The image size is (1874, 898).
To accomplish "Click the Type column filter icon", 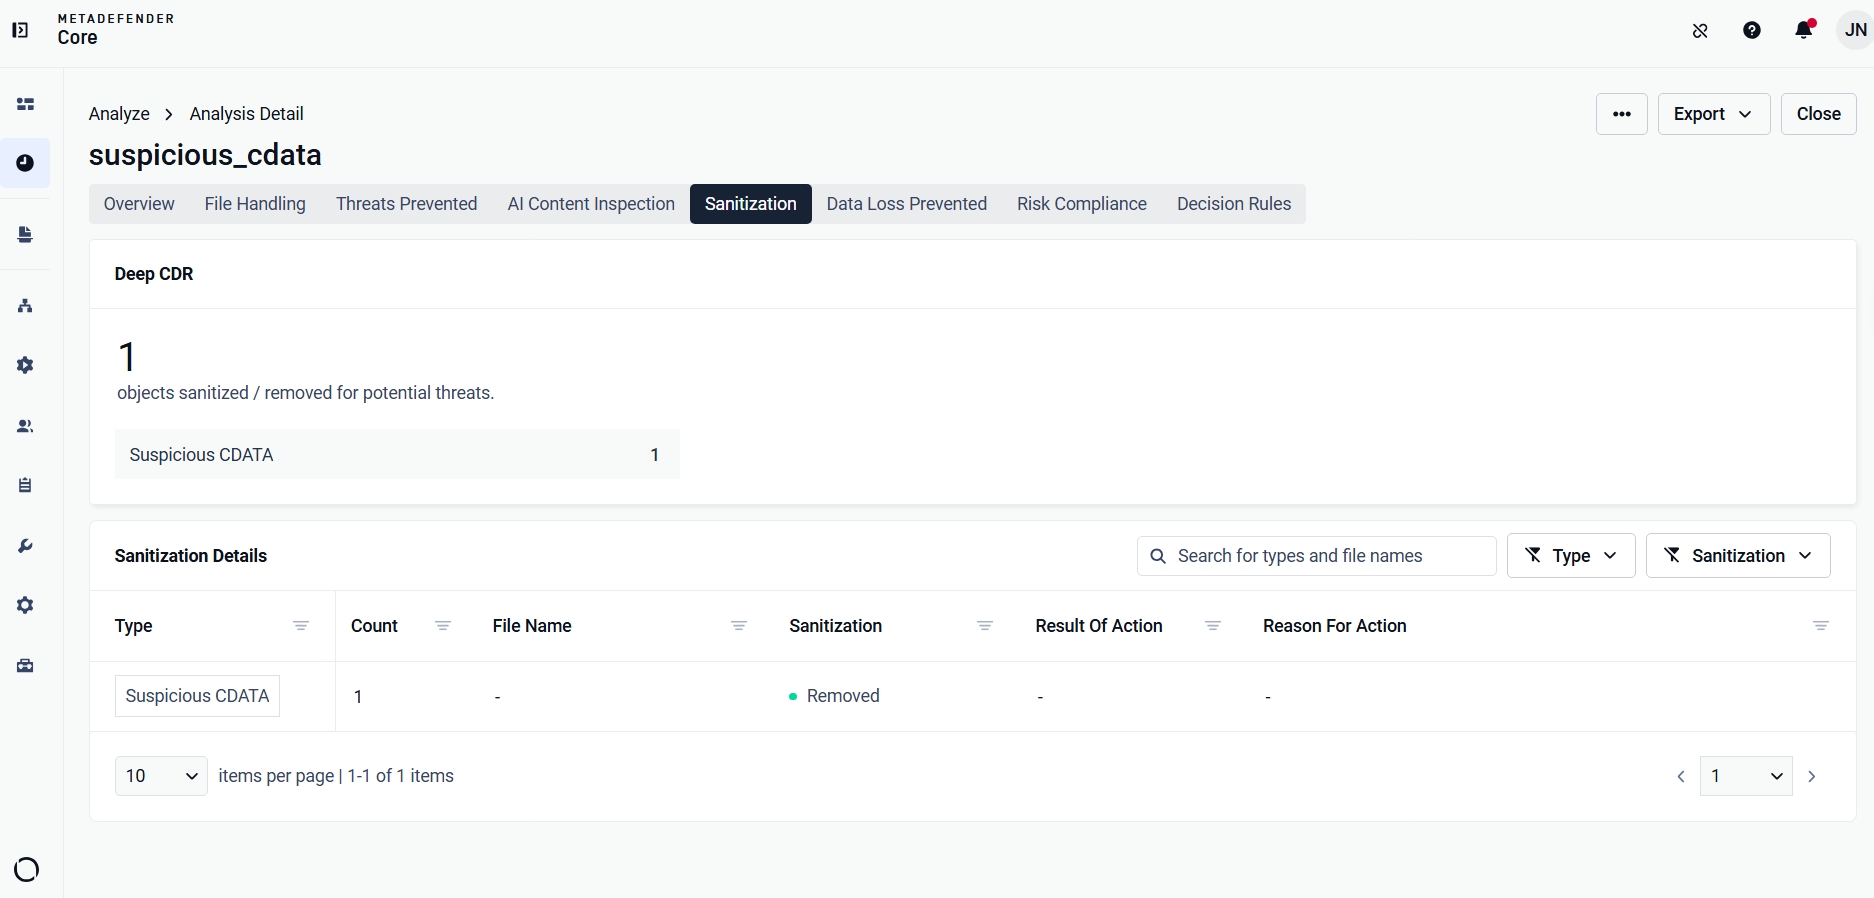I will pos(301,626).
